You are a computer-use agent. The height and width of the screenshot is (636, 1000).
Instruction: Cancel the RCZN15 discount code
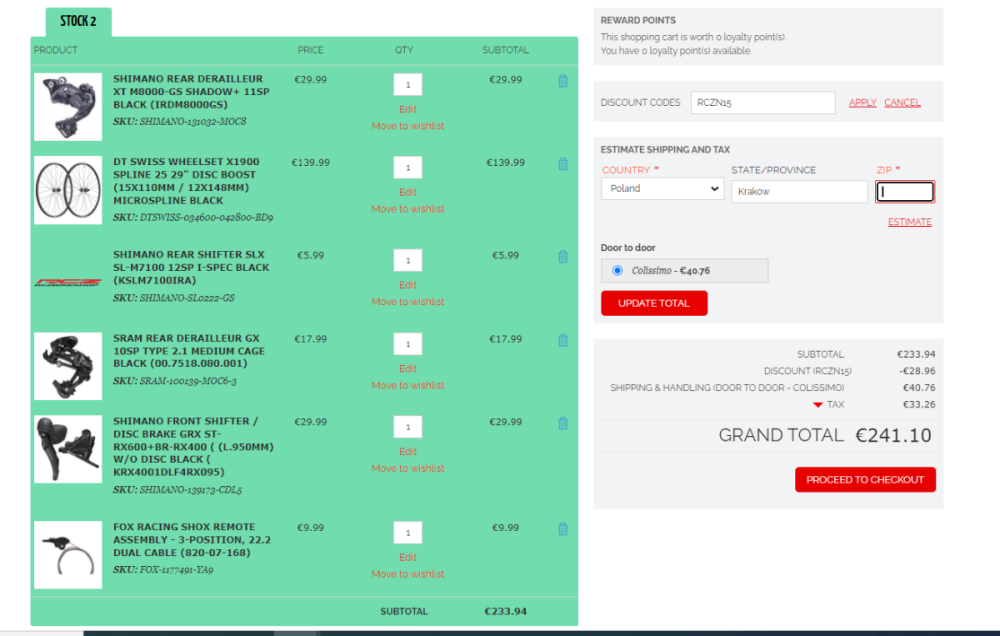pos(902,103)
